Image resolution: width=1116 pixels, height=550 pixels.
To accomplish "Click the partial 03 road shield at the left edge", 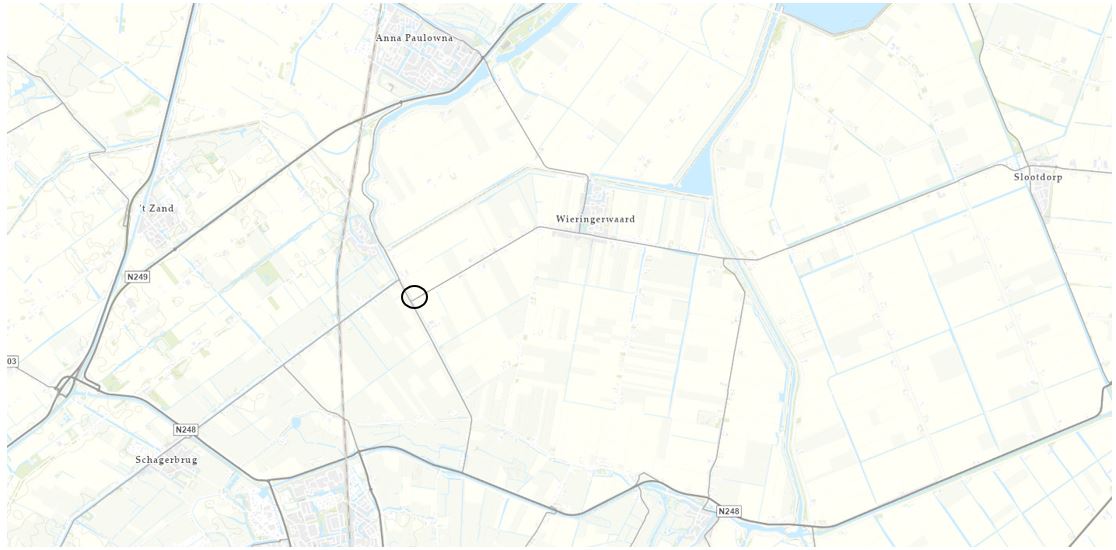I will 12,361.
